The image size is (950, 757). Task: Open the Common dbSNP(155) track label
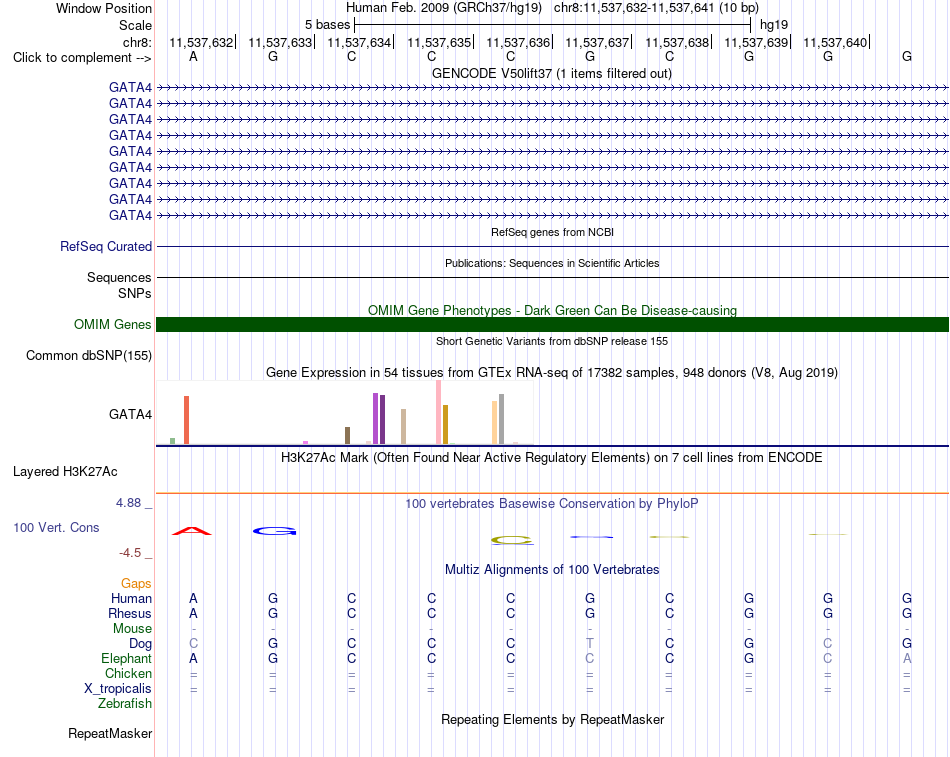click(x=89, y=355)
